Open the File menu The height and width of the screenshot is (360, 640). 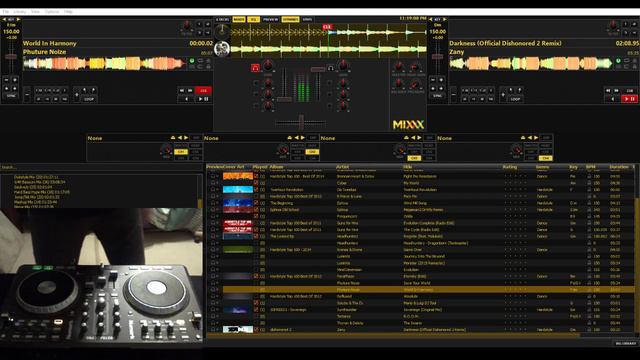6,12
